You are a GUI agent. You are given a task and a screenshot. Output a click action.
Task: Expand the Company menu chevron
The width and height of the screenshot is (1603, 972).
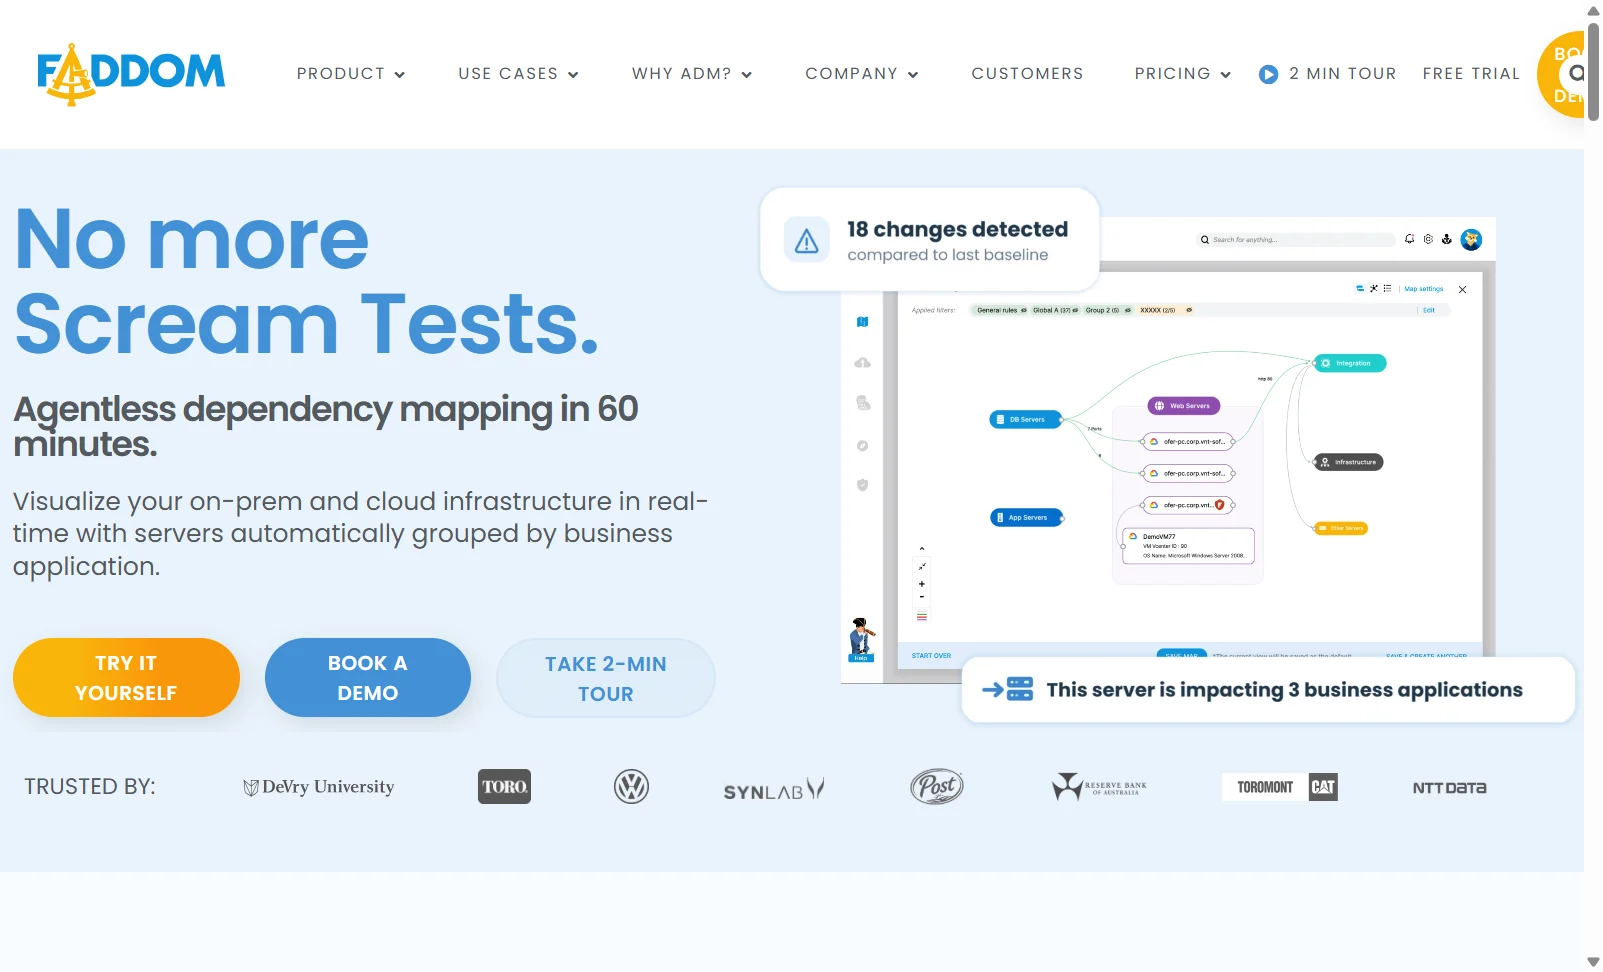[912, 75]
